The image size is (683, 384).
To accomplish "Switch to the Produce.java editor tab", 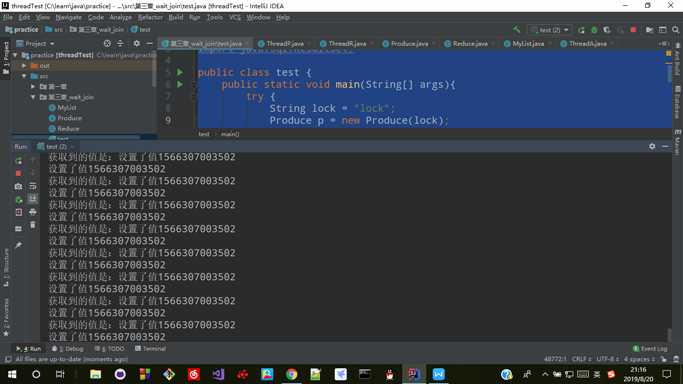I will click(409, 44).
